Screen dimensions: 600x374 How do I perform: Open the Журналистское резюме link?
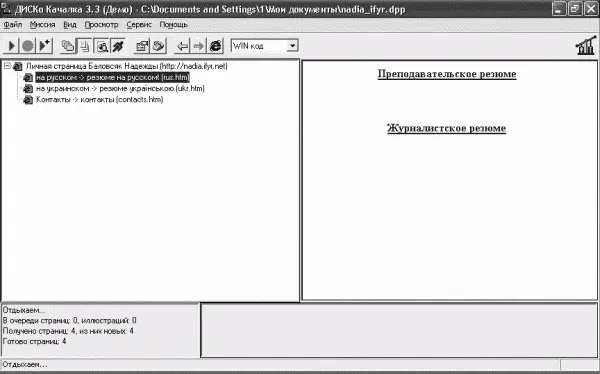click(446, 128)
